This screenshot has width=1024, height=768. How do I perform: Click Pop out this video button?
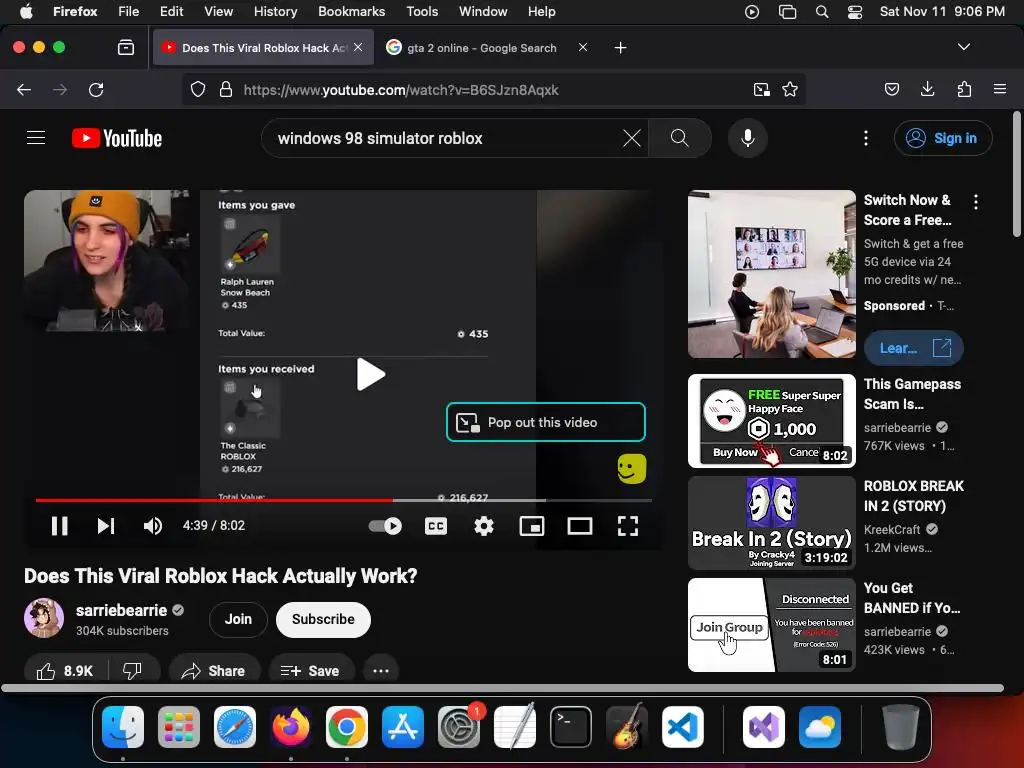coord(545,422)
